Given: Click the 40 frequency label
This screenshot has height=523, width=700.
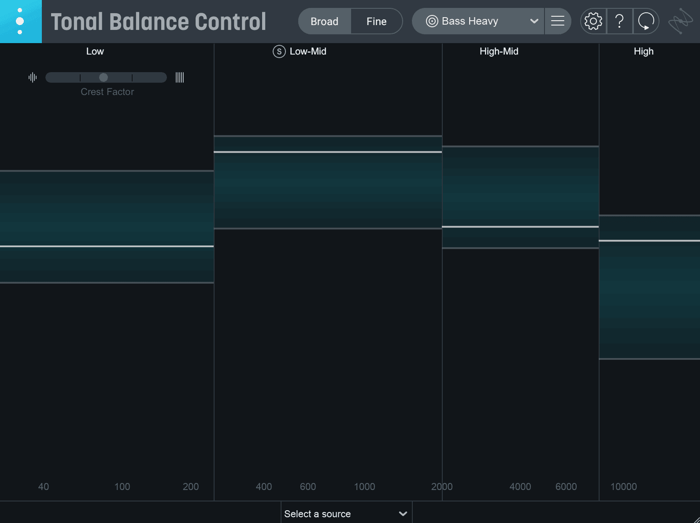Looking at the screenshot, I should click(x=43, y=486).
